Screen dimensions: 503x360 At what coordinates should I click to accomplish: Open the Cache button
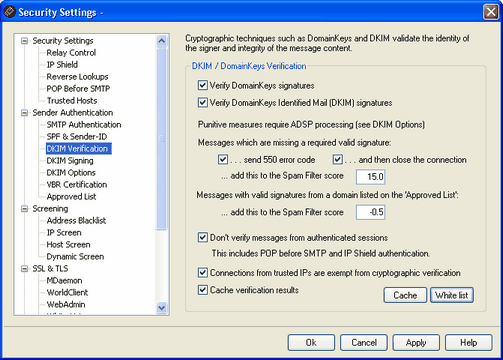[x=405, y=295]
